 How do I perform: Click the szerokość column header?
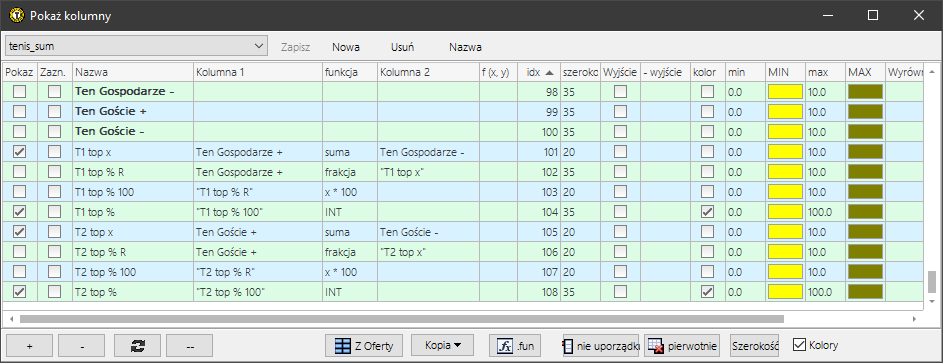click(x=580, y=72)
